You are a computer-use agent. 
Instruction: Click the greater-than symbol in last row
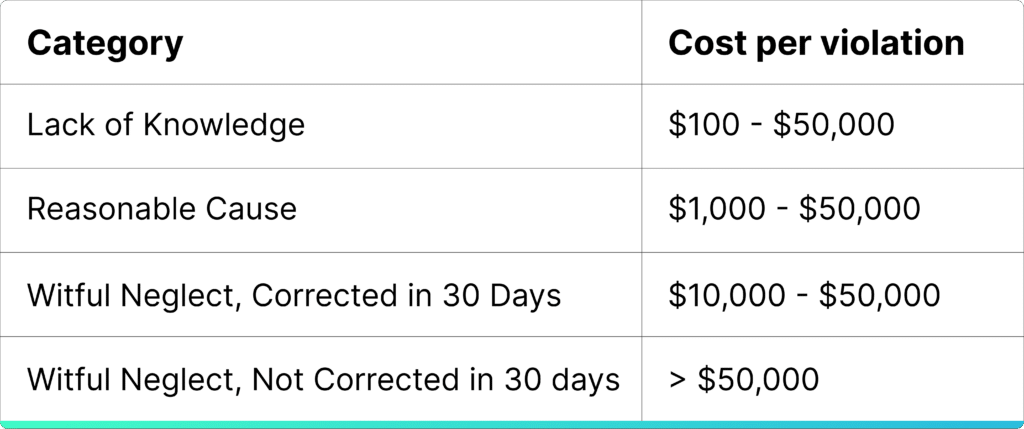[677, 380]
